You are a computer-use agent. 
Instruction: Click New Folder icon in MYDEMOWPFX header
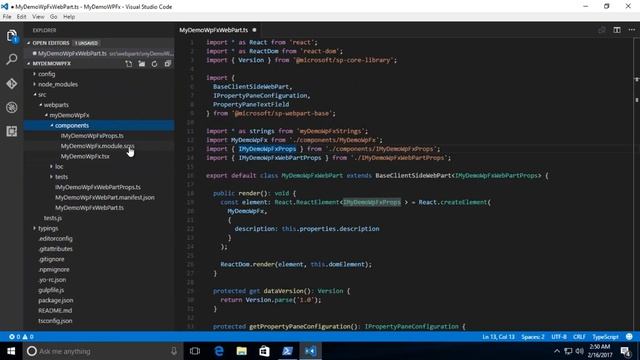142,64
